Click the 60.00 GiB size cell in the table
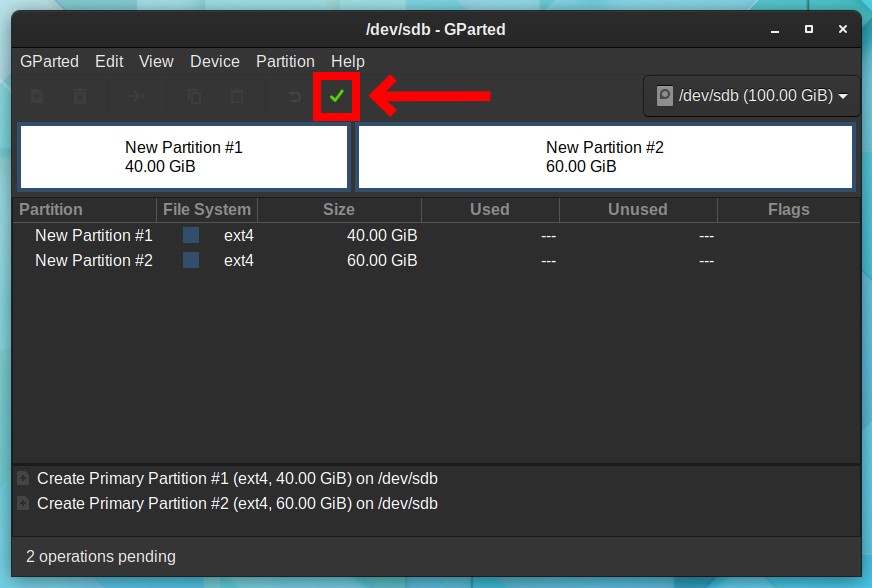 coord(382,260)
